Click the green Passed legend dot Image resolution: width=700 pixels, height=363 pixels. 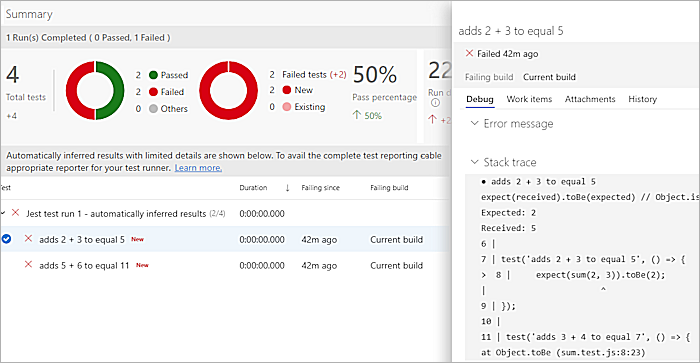point(153,75)
